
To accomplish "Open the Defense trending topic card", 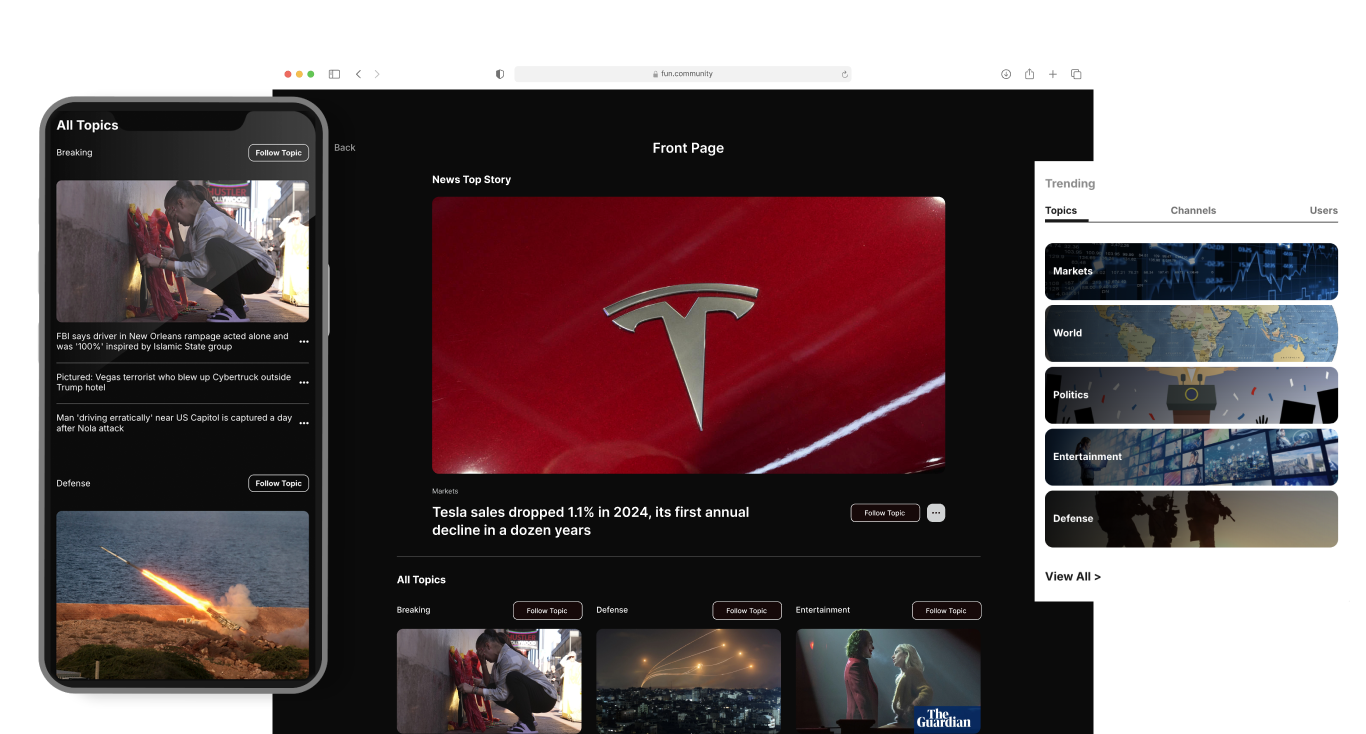I will [x=1191, y=519].
